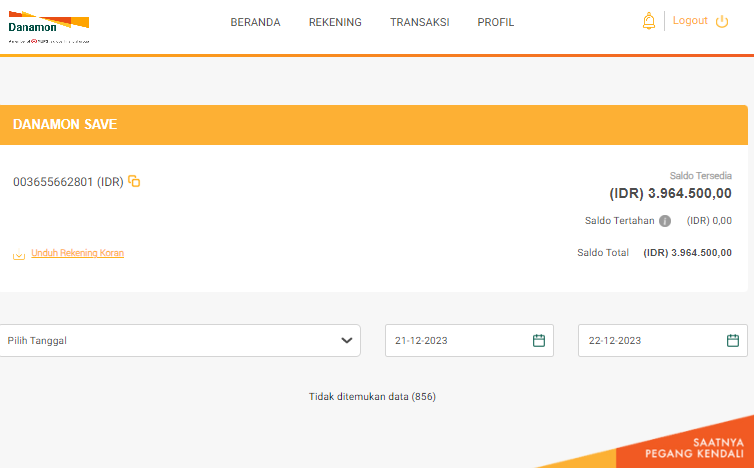Click the Saldo Tersedia amount (IDR) 3.964.500,00

[x=670, y=193]
